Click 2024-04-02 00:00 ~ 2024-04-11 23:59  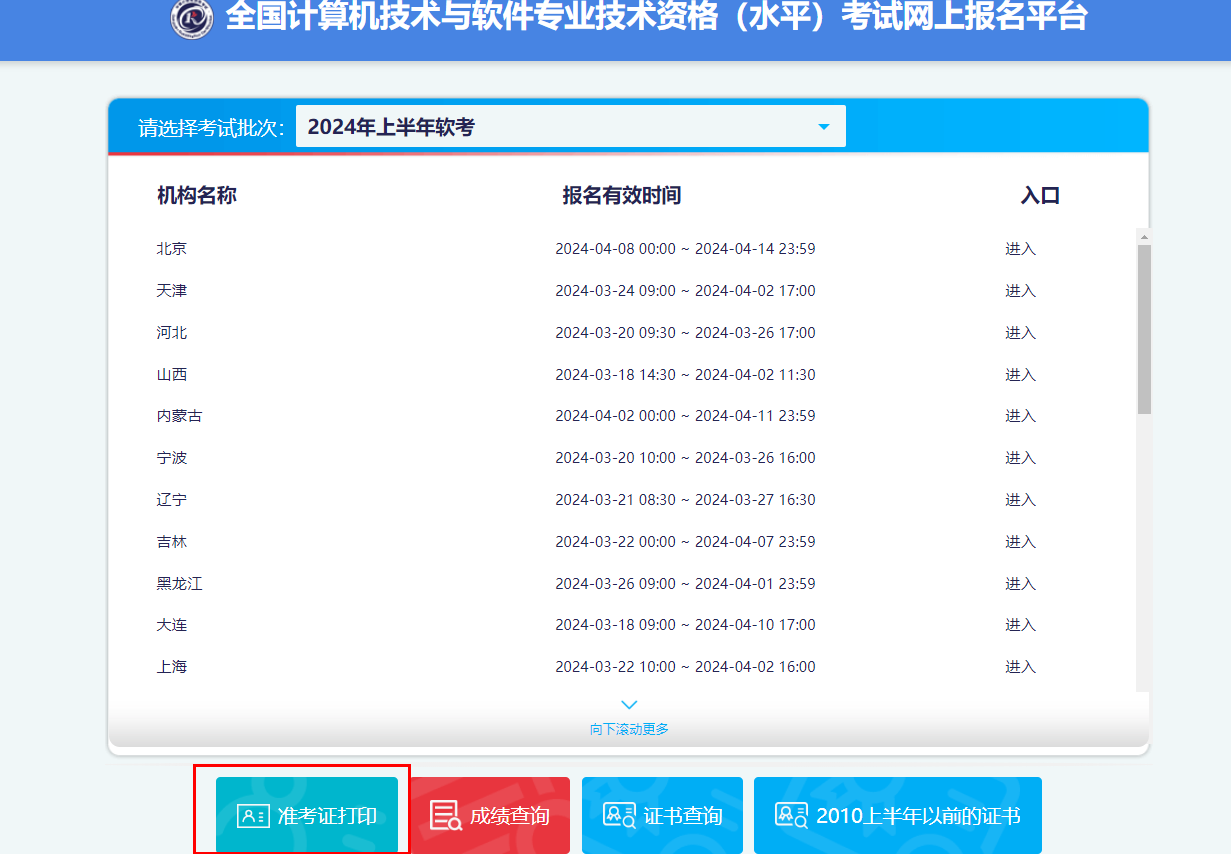(685, 416)
